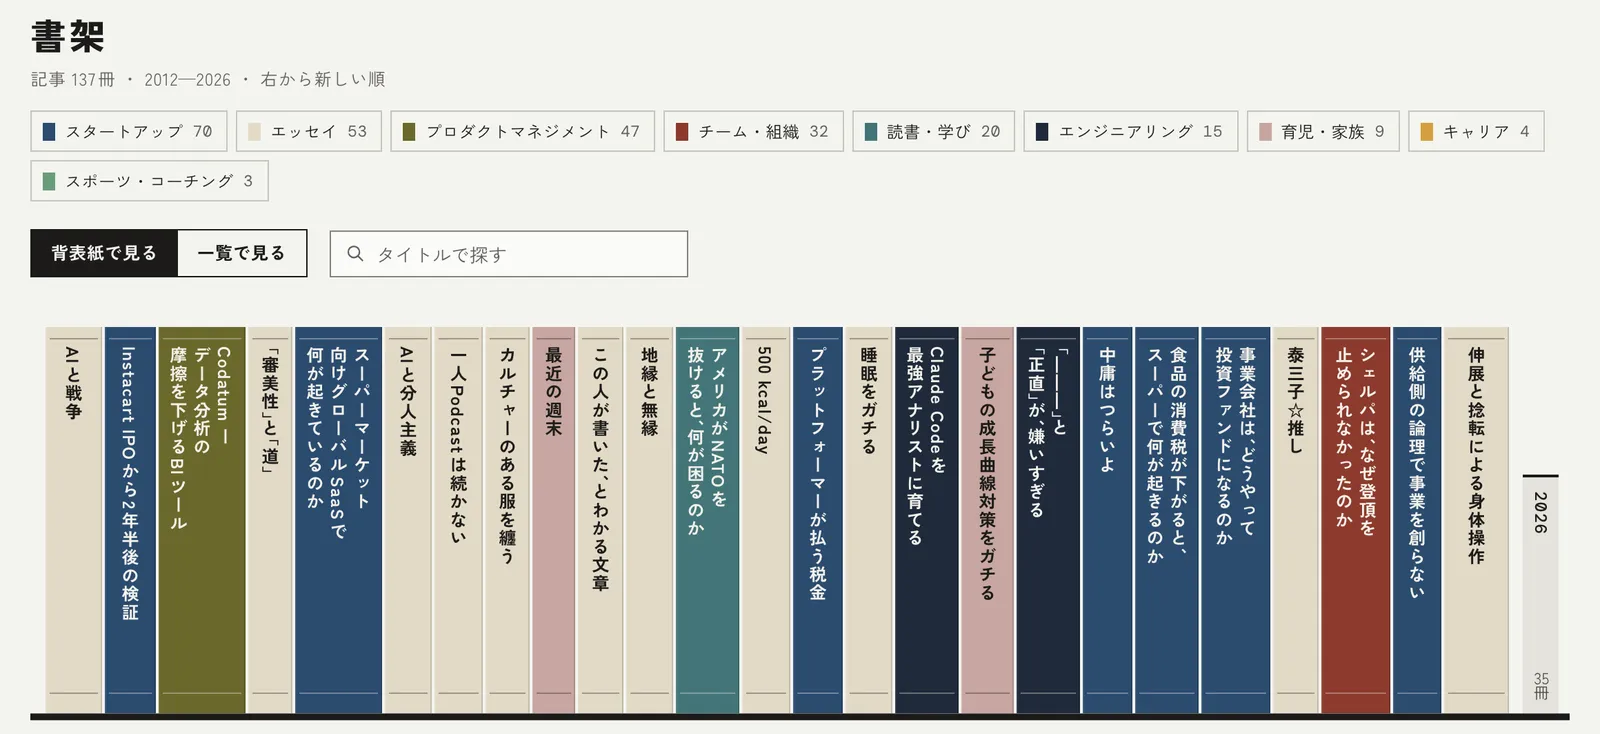This screenshot has height=734, width=1600.
Task: Toggle エンジニアリング filter chip
Action: [x=1130, y=131]
